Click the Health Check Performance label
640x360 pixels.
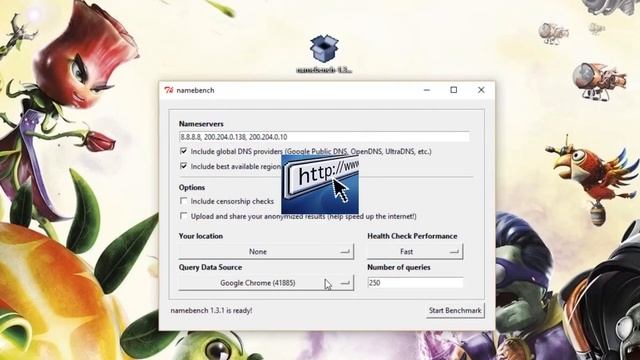[412, 236]
